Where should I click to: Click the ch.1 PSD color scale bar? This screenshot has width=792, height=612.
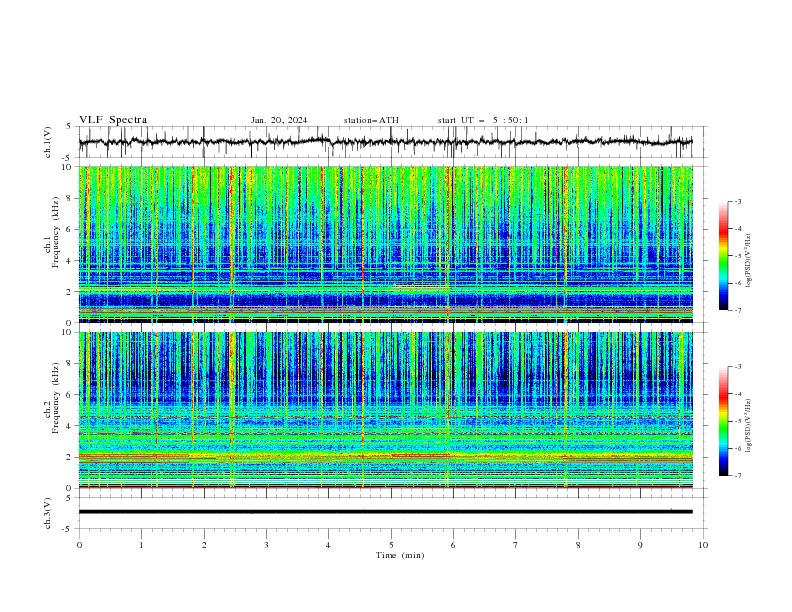point(723,255)
